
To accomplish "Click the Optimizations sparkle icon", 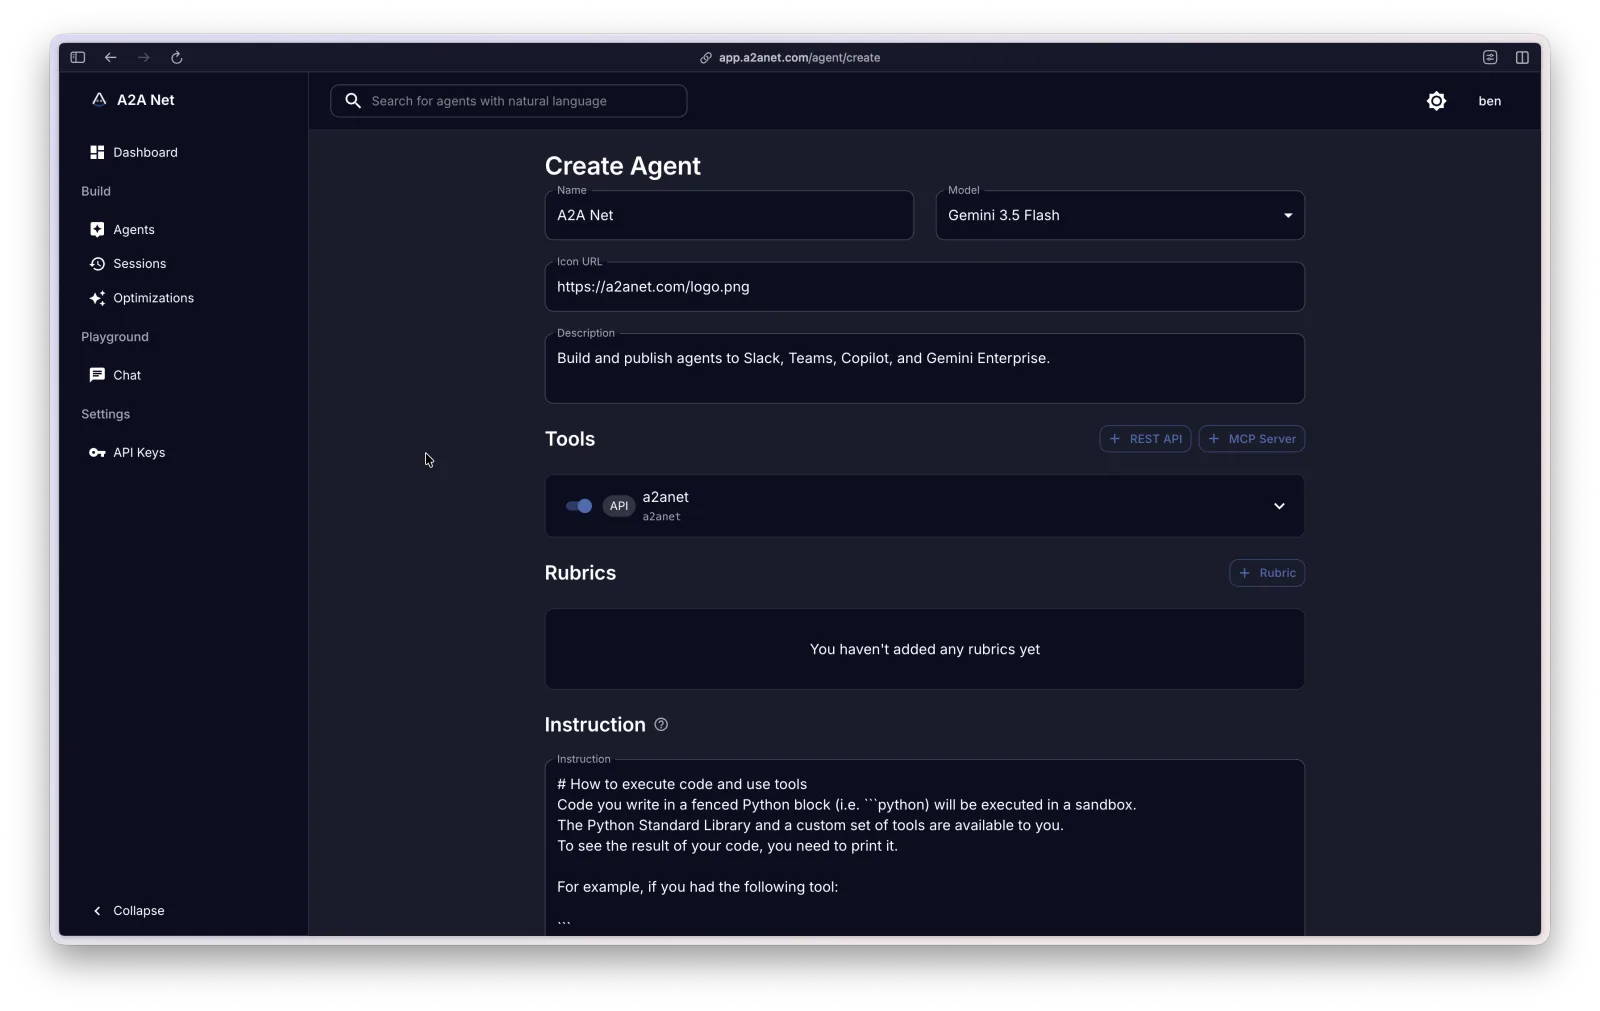I will [97, 298].
